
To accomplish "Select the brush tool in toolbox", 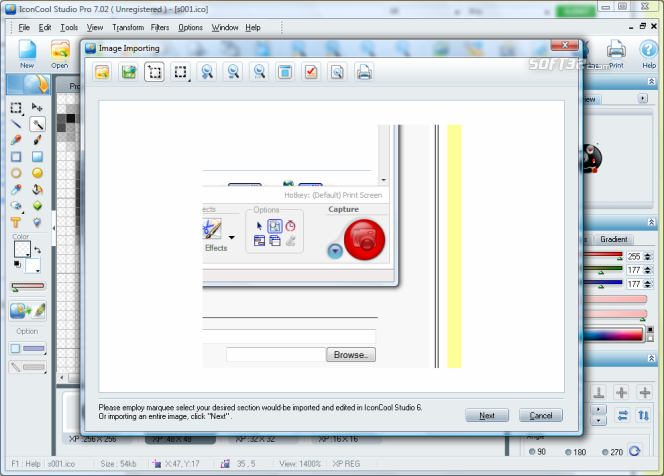I will pos(37,140).
